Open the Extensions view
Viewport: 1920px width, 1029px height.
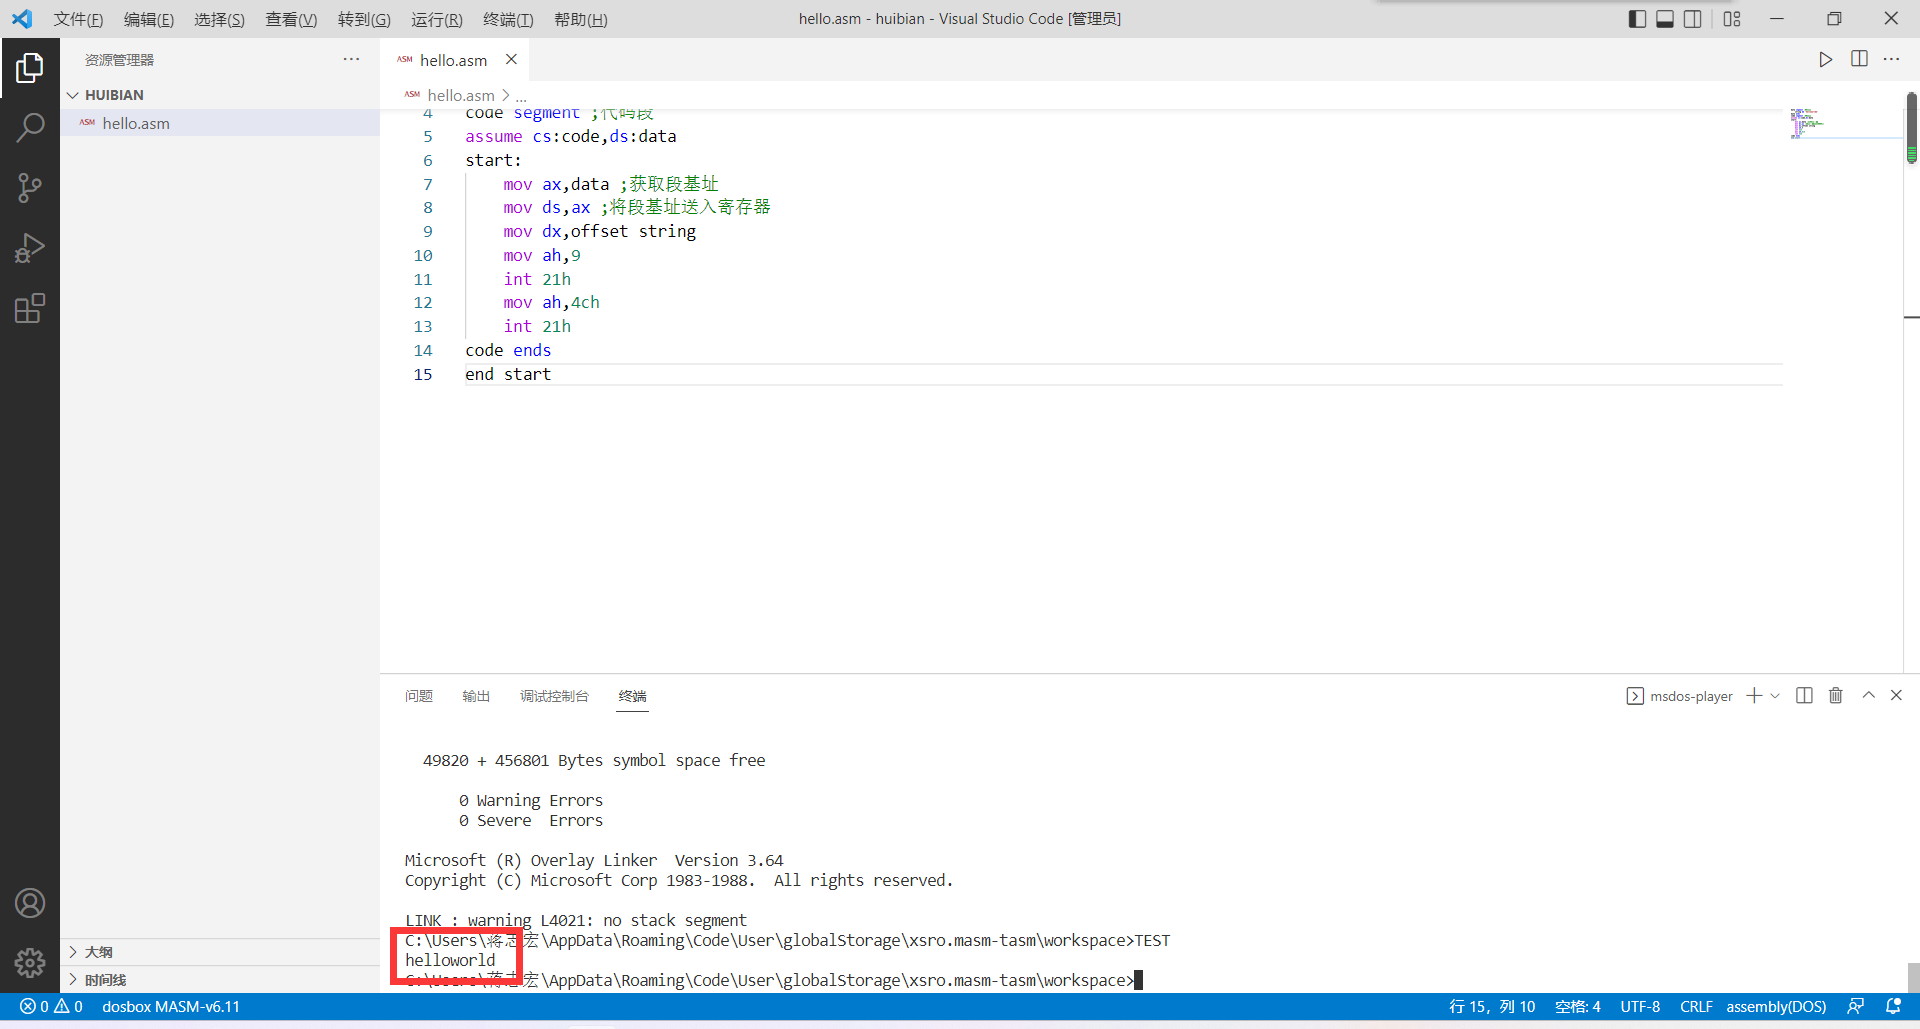click(x=30, y=308)
